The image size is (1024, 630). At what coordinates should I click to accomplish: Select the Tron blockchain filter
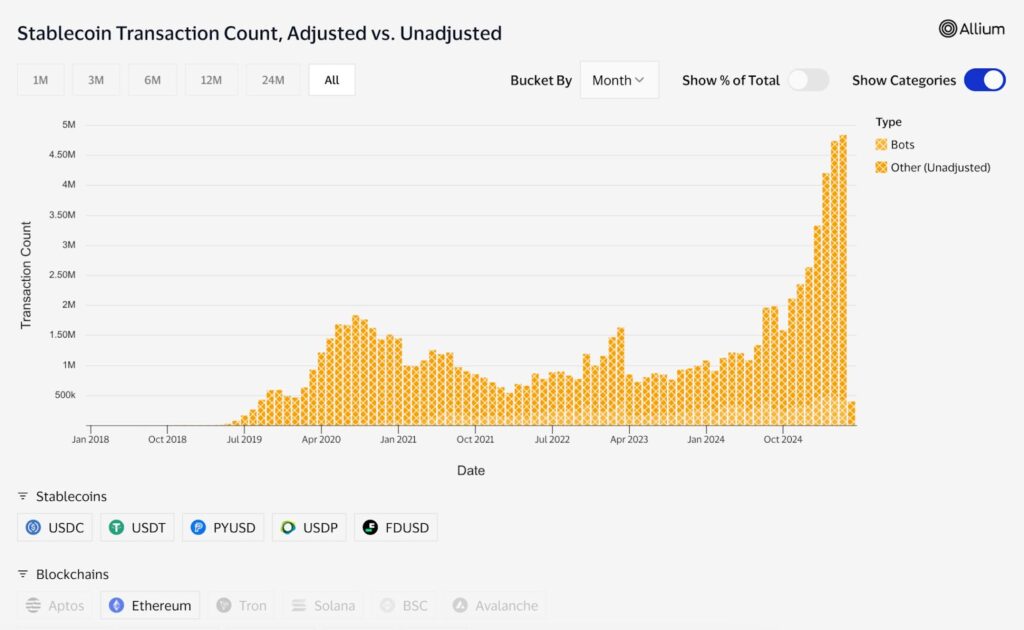[x=242, y=605]
